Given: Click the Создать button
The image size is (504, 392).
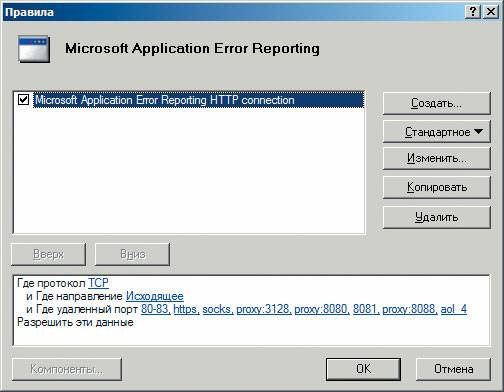Looking at the screenshot, I should [437, 103].
